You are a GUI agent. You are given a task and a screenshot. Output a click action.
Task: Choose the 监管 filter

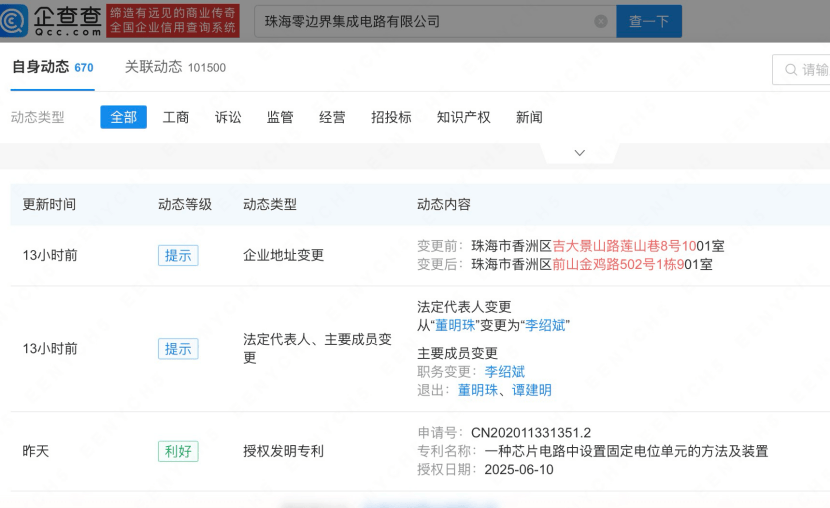(280, 117)
